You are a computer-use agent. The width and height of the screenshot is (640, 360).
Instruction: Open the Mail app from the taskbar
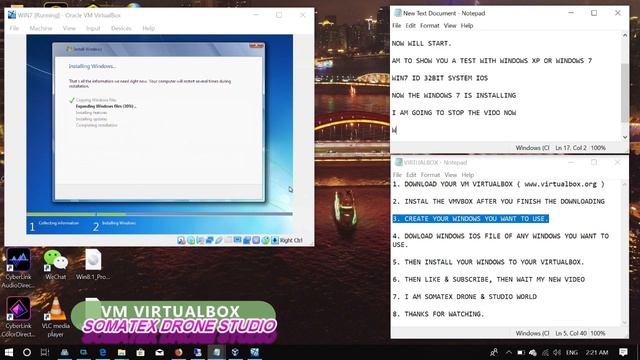(160, 352)
